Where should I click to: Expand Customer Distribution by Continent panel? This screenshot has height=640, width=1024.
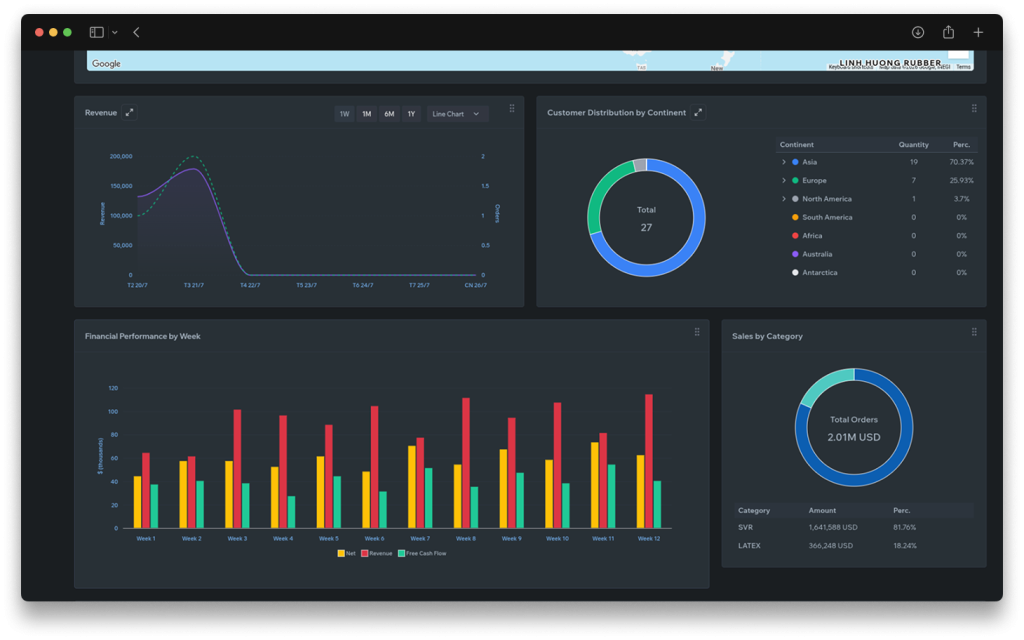(698, 112)
